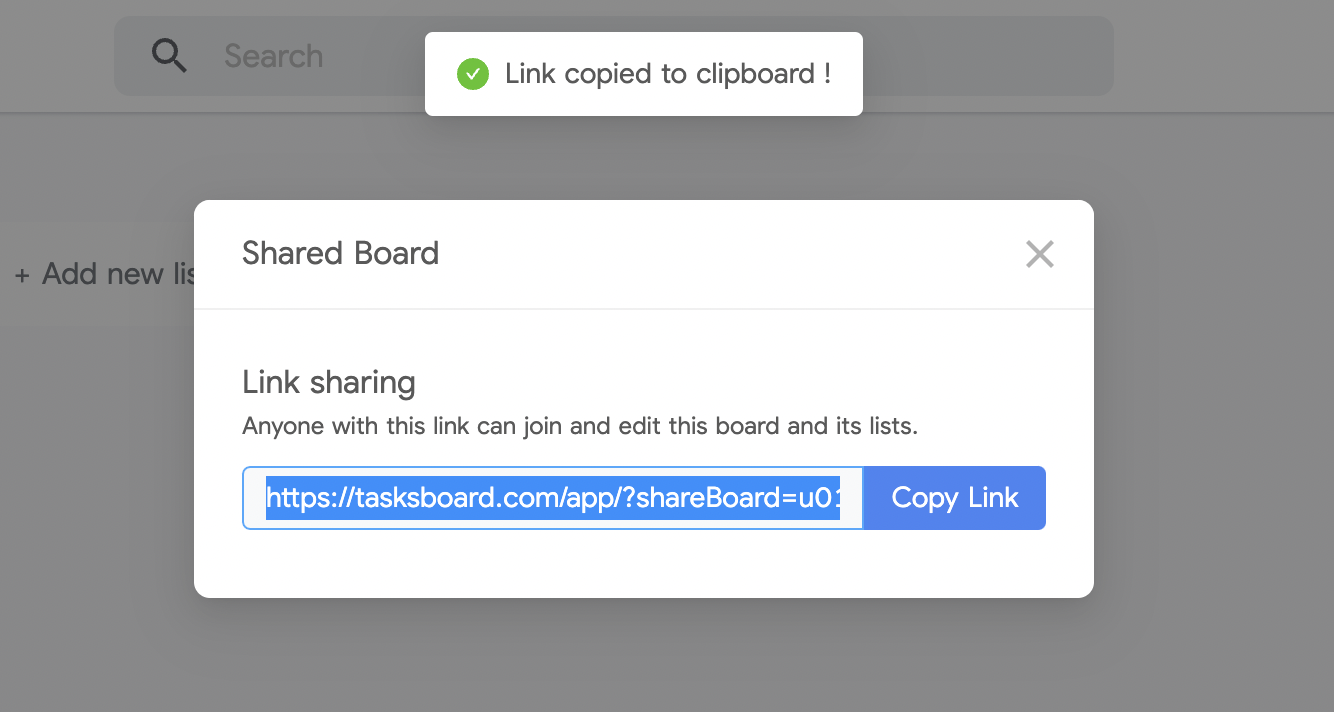
Task: Copy the board sharing link
Action: [954, 497]
